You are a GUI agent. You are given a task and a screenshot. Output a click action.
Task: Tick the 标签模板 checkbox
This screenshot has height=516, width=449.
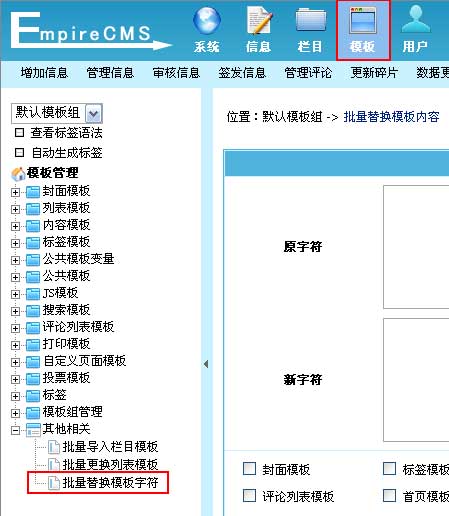(389, 468)
